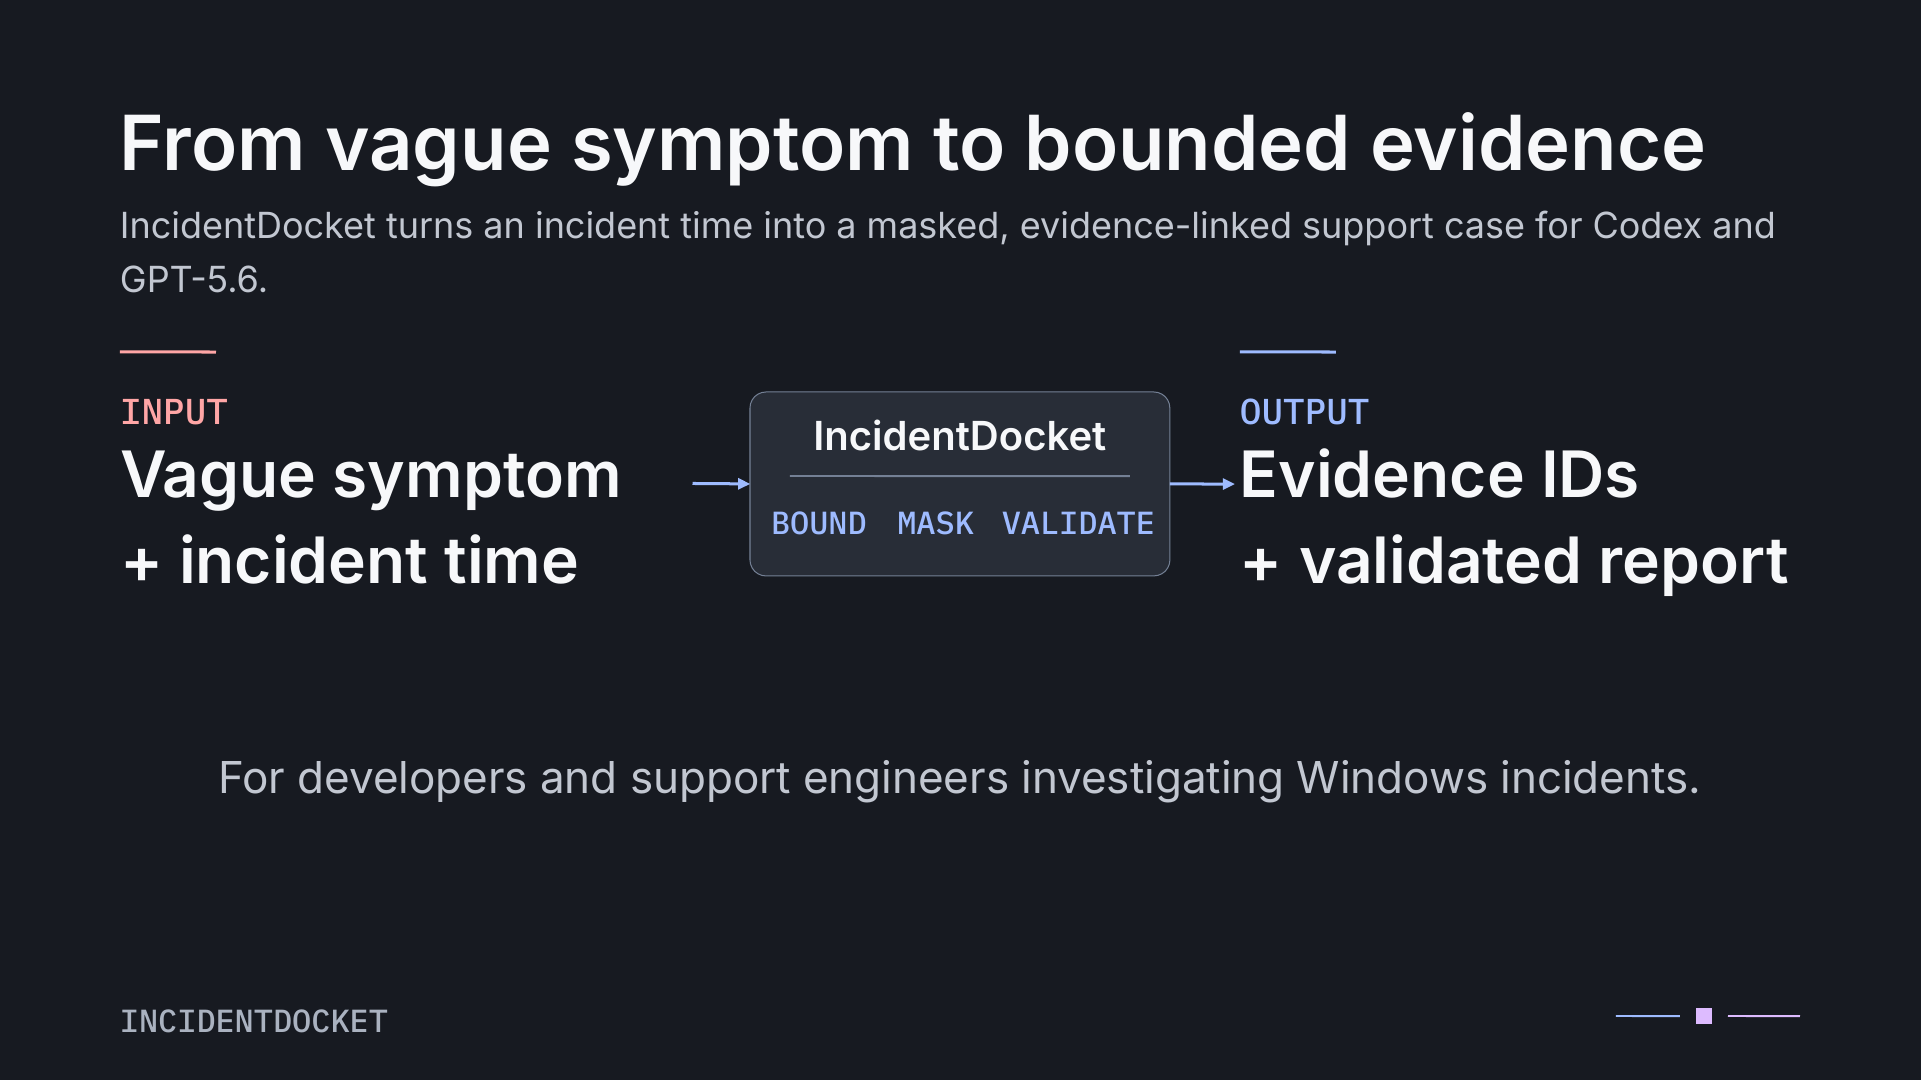The height and width of the screenshot is (1080, 1921).
Task: Select the BOUND label in the box
Action: coord(819,523)
